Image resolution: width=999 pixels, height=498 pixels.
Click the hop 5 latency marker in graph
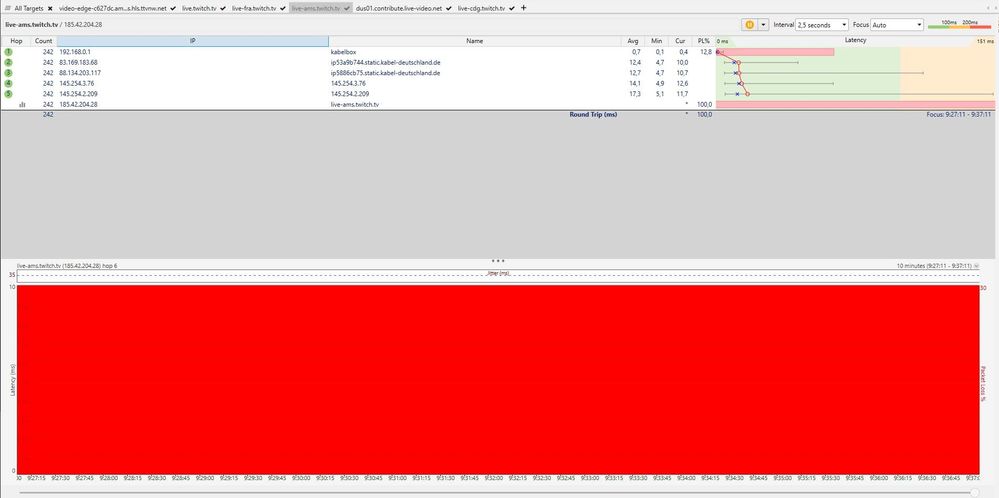click(747, 94)
